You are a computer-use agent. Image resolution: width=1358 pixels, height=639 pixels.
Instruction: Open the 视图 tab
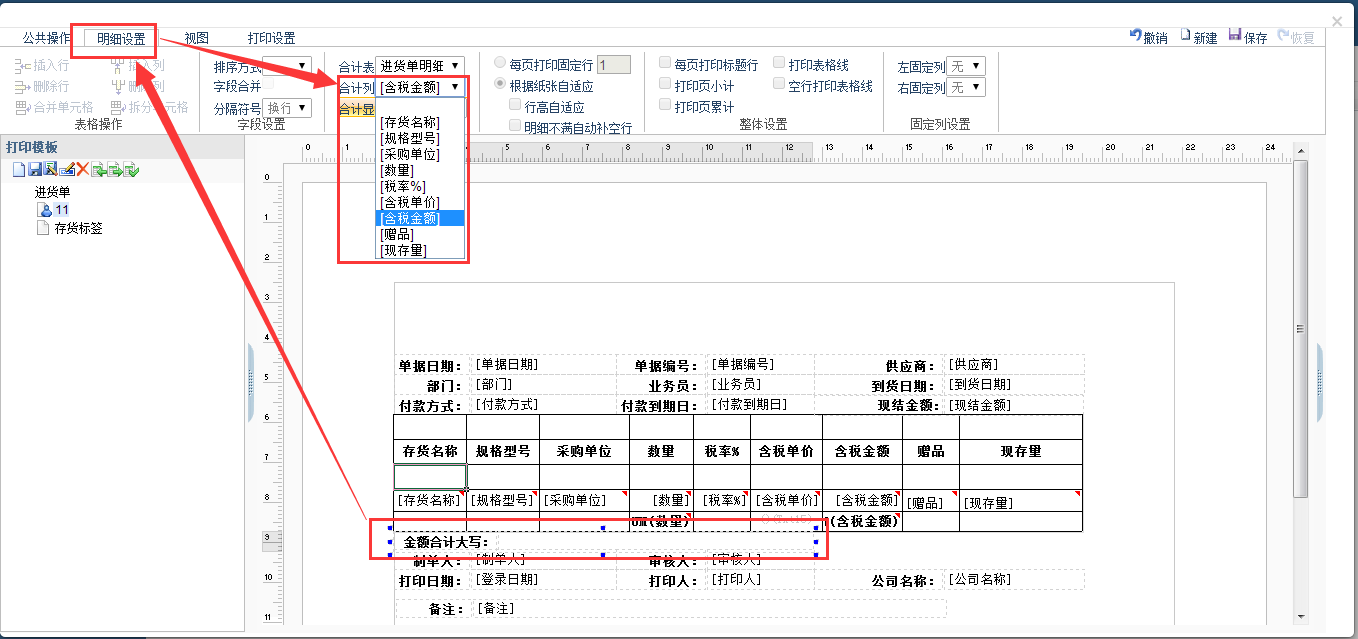coord(196,38)
